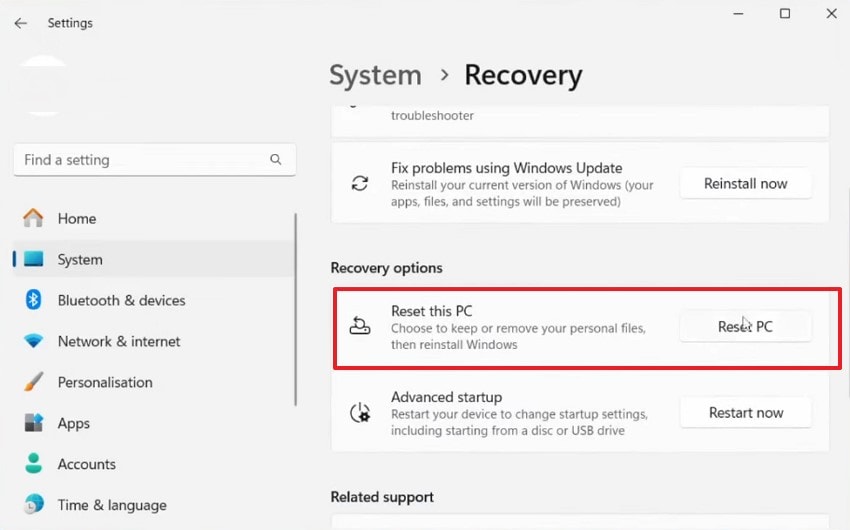
Task: Click the Windows Update reinstall icon
Action: coord(360,184)
